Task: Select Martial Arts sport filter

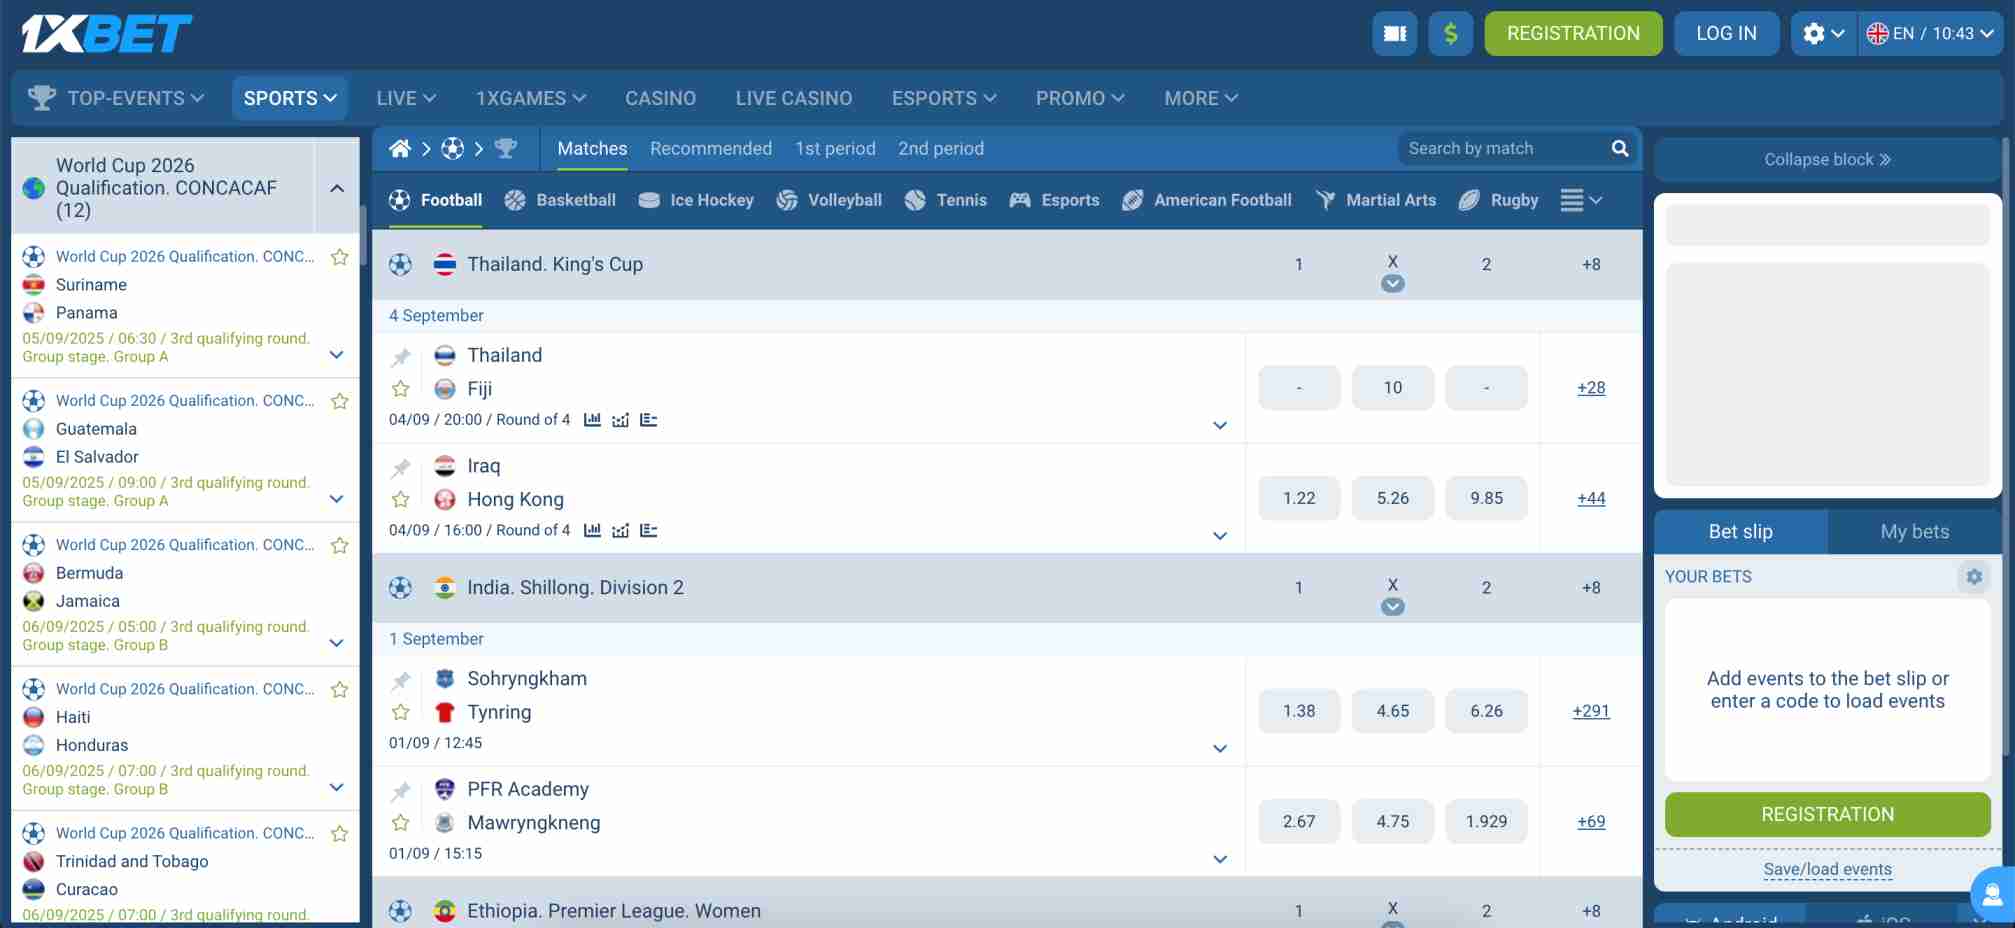Action: tap(1375, 200)
